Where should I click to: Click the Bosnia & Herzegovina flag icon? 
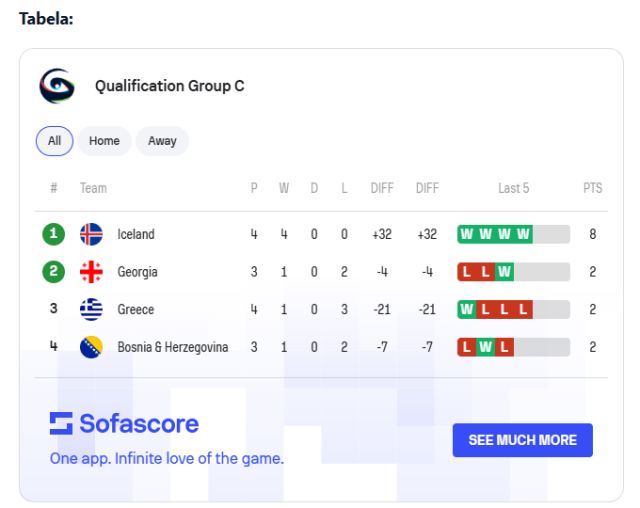click(91, 347)
